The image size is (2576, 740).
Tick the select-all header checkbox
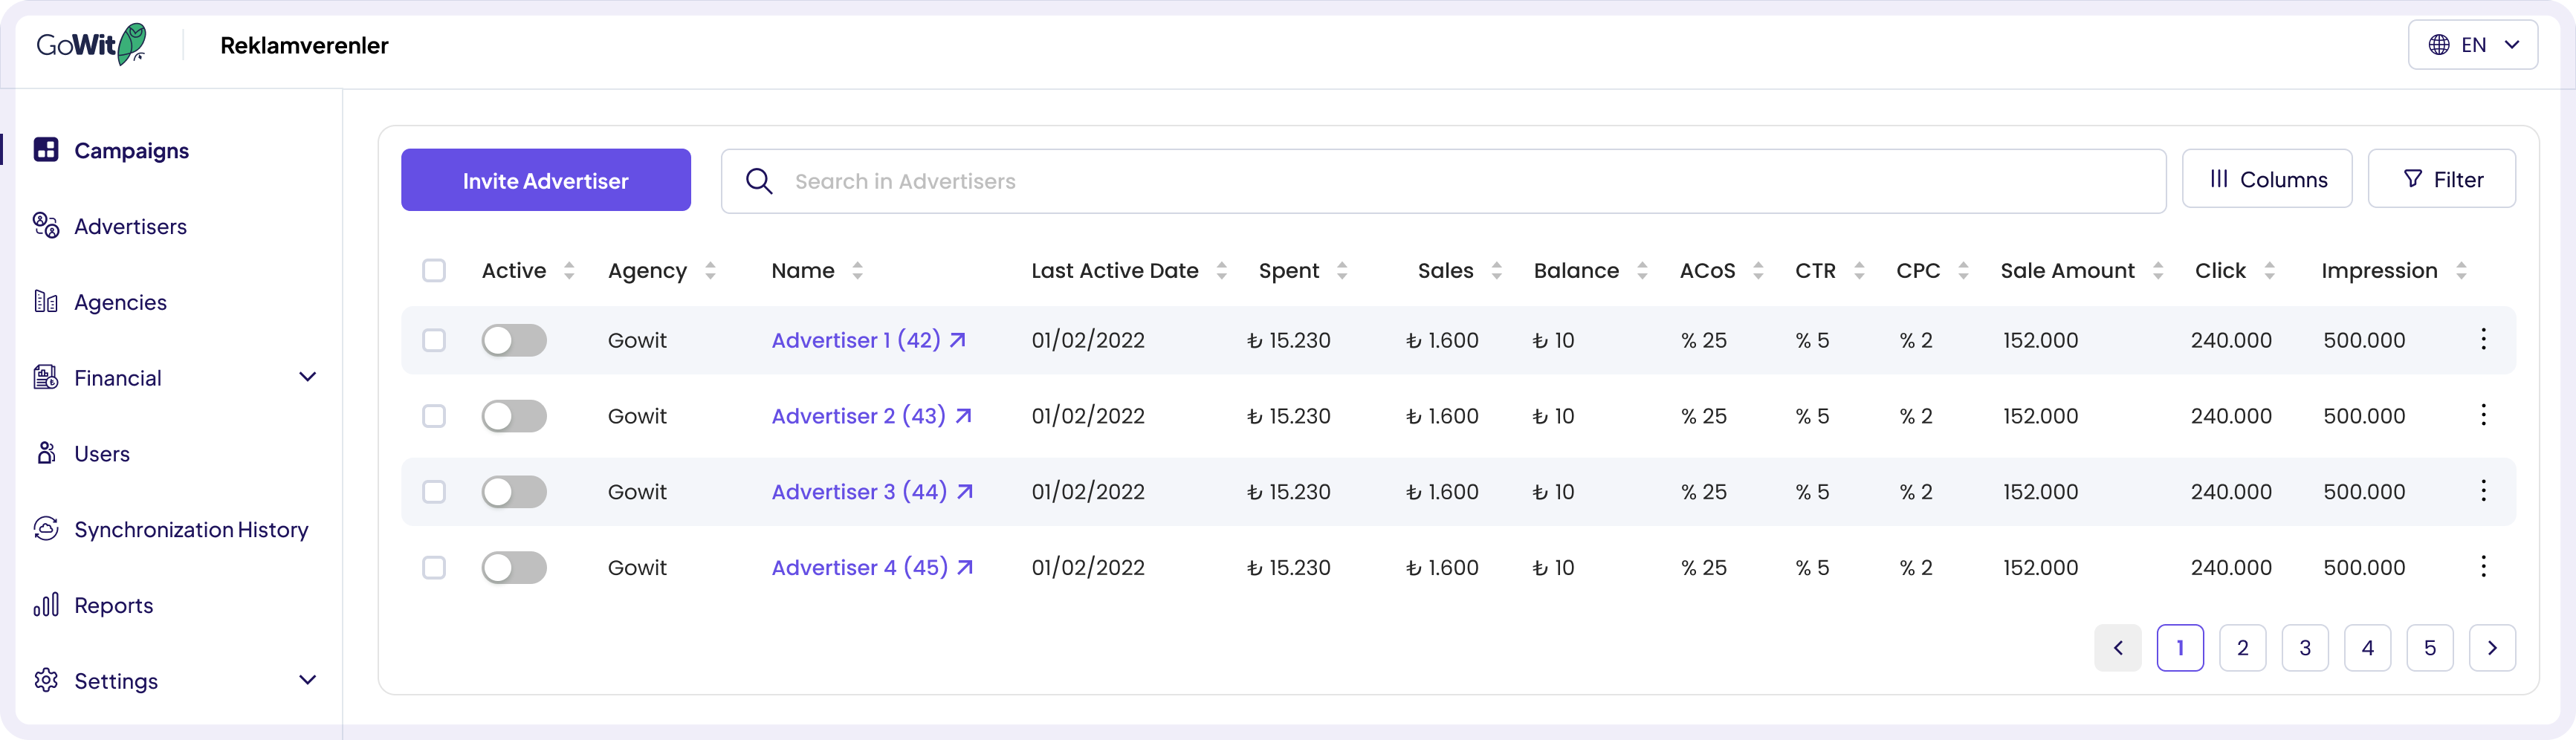tap(434, 271)
